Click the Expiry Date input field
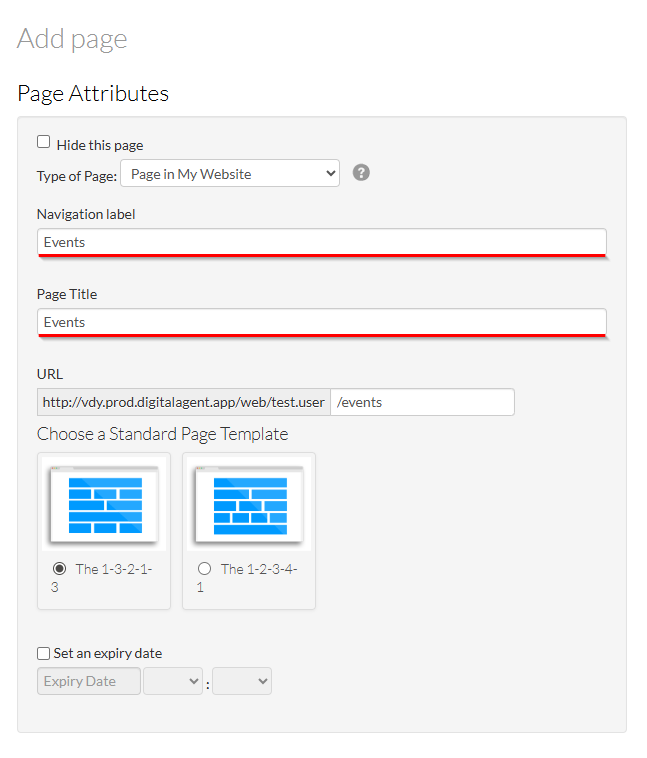The image size is (647, 758). (89, 681)
